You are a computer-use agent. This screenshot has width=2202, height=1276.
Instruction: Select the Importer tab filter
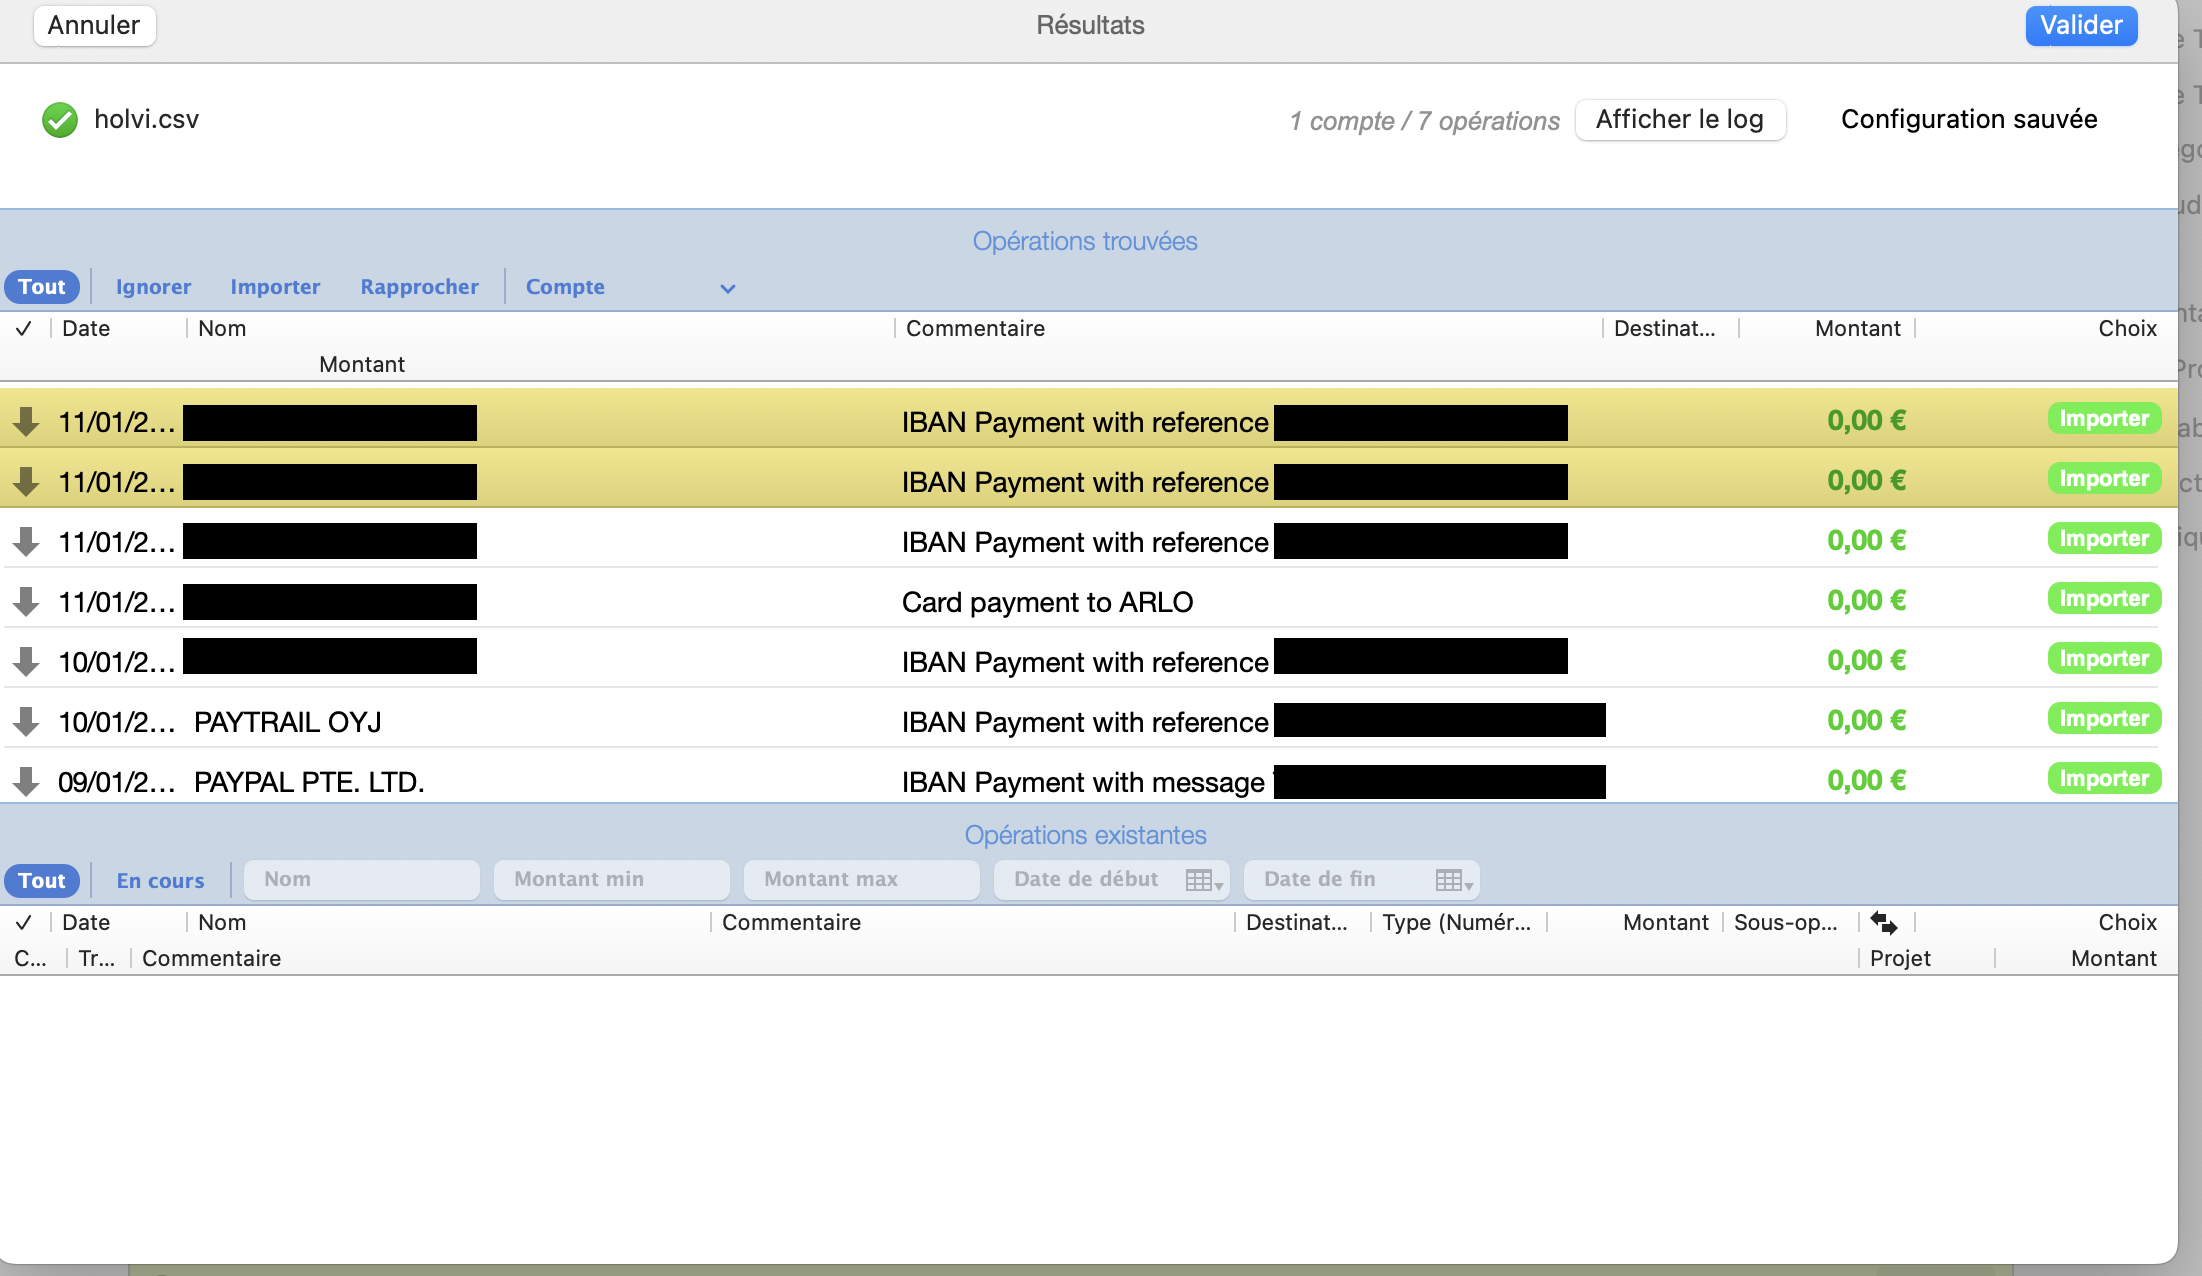273,286
